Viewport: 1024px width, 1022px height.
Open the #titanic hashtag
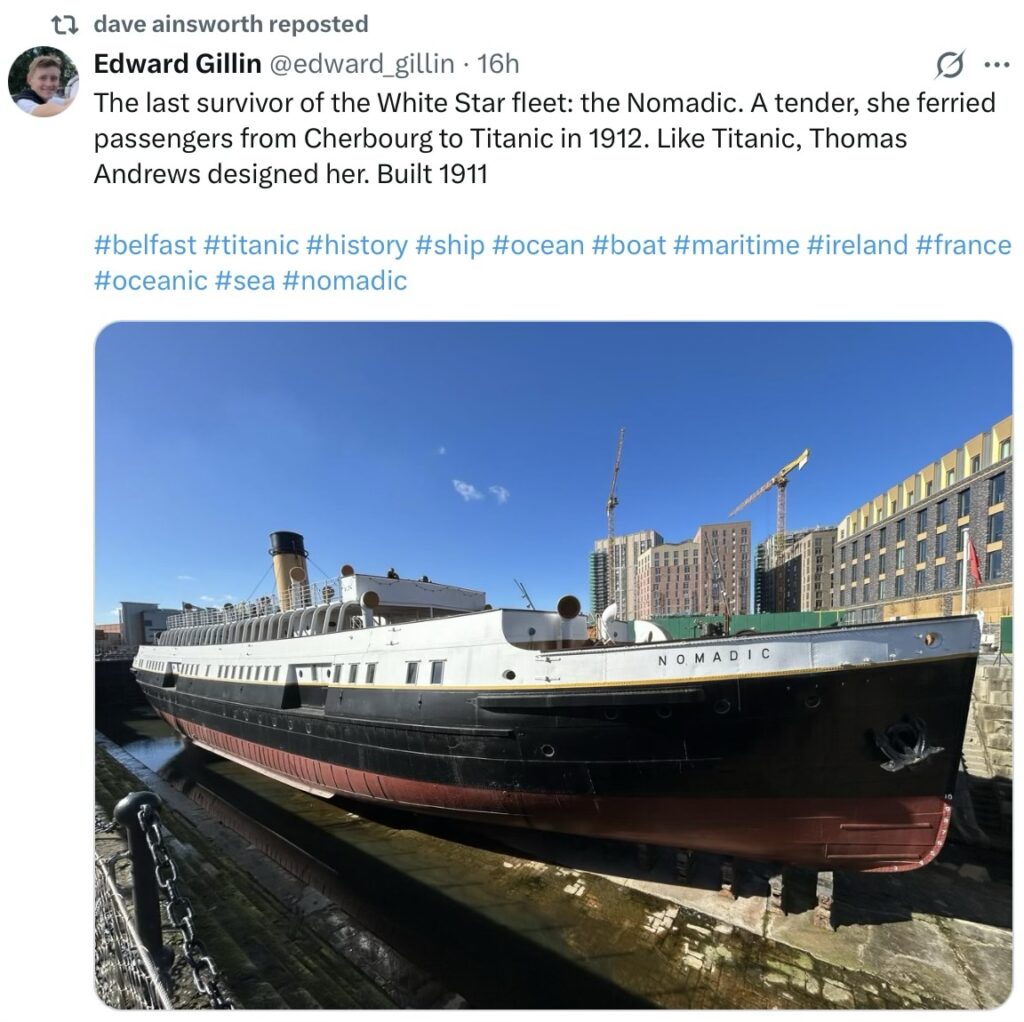tap(251, 246)
